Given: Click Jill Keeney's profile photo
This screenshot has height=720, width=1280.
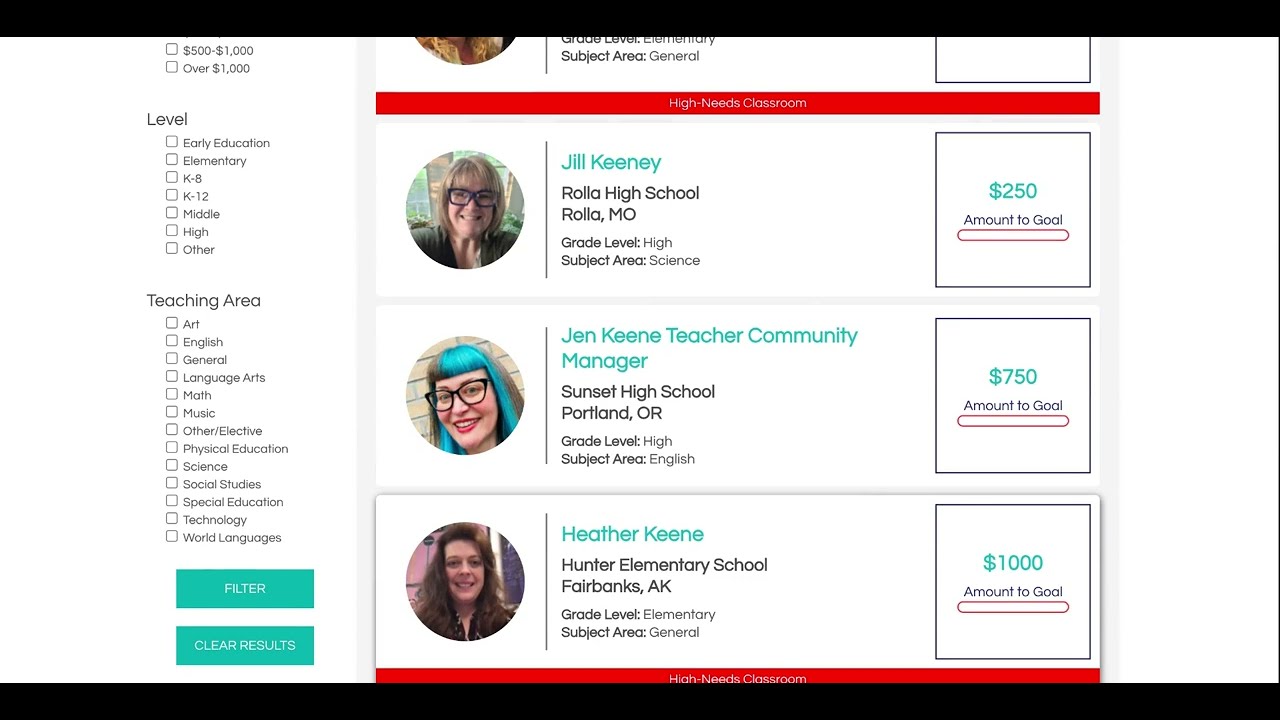Looking at the screenshot, I should pos(465,210).
